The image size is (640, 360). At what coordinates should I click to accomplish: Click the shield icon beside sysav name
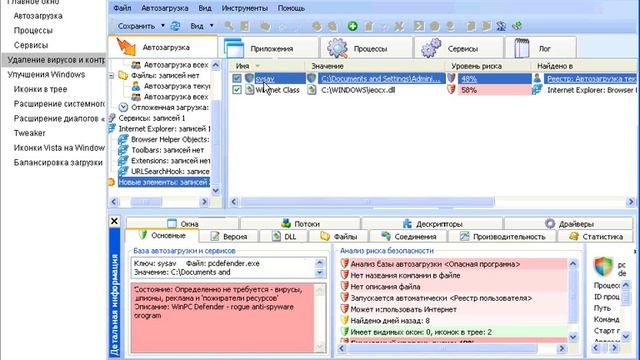(249, 78)
